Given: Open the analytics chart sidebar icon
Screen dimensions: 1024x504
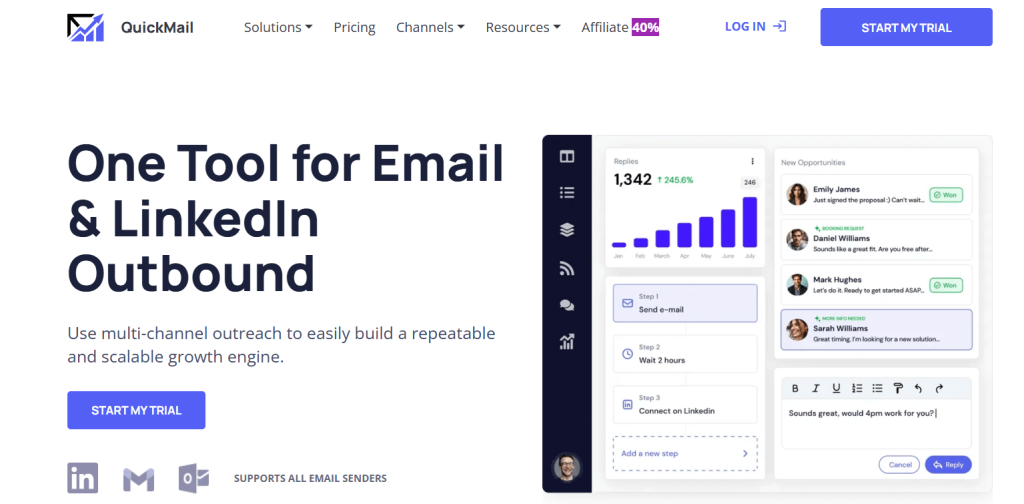Looking at the screenshot, I should [x=567, y=341].
